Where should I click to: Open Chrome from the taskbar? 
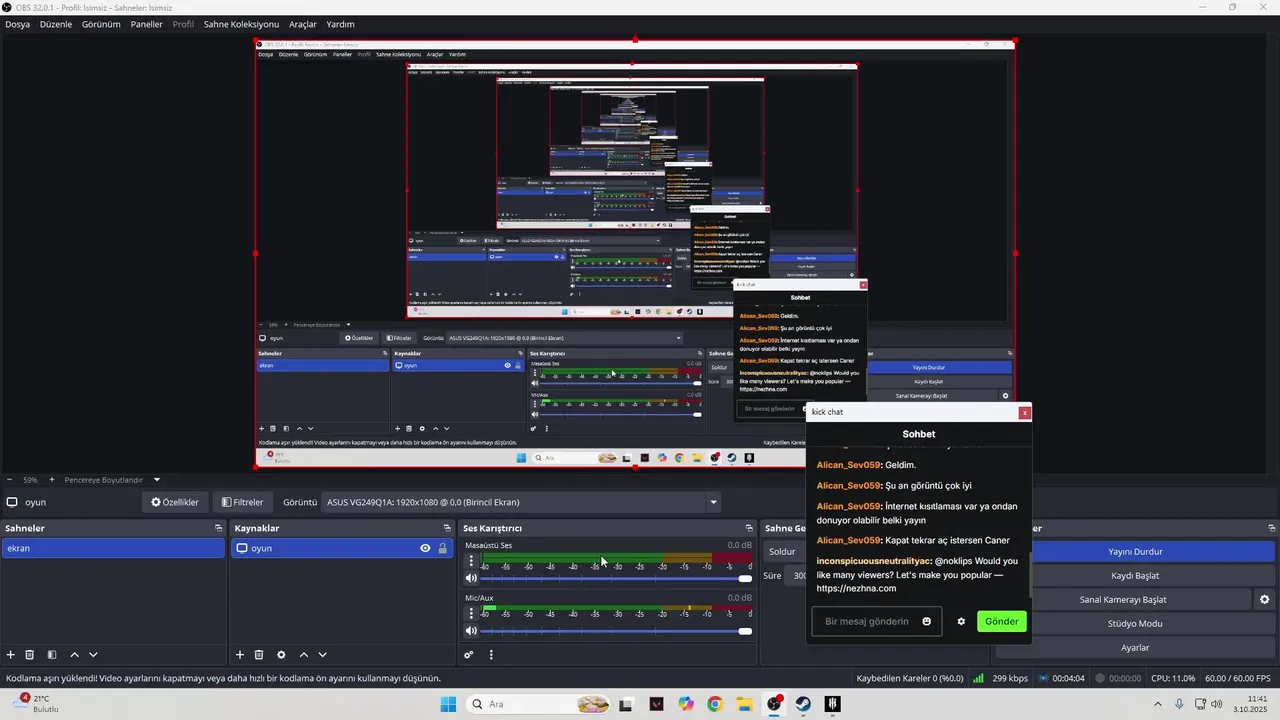coord(714,704)
